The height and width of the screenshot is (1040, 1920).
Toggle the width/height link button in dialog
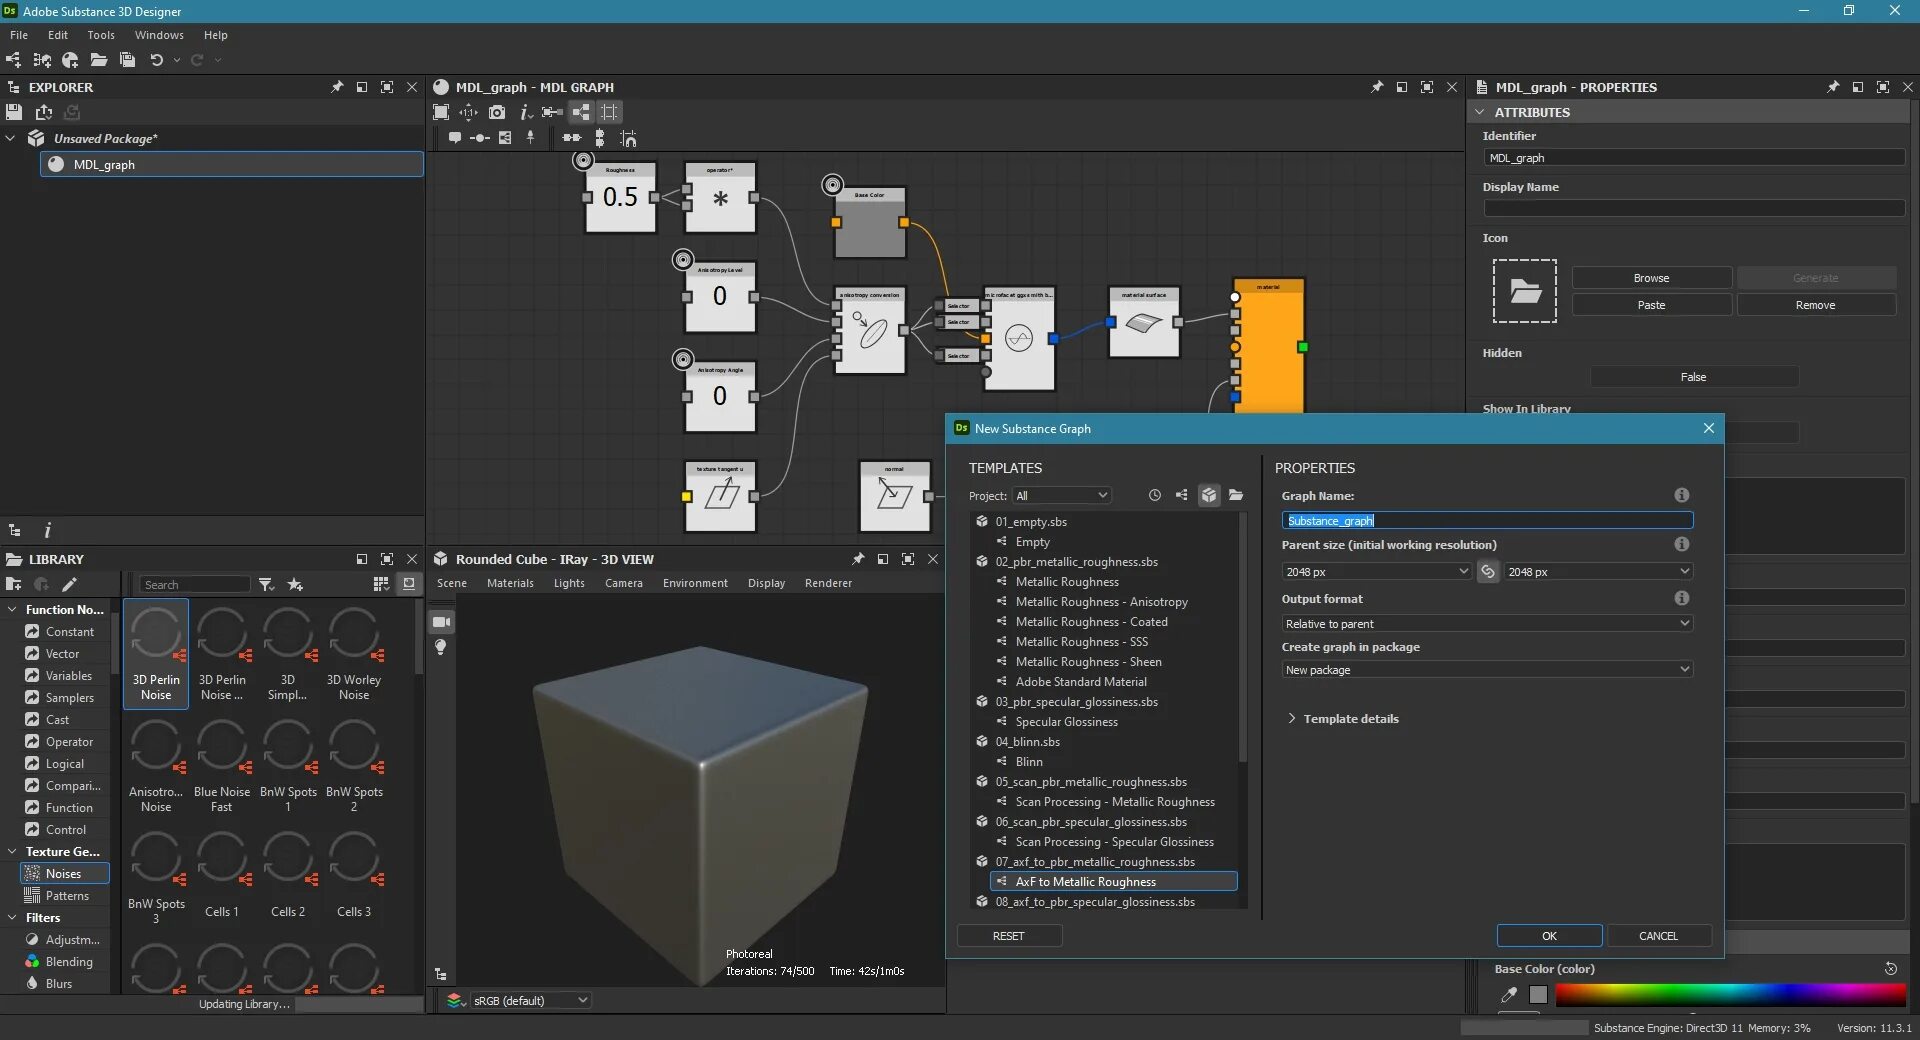[x=1488, y=572]
